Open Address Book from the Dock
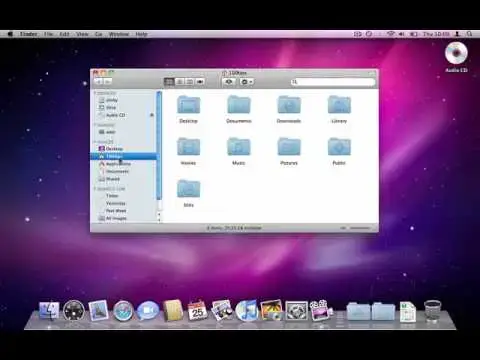This screenshot has width=480, height=360. pos(173,310)
